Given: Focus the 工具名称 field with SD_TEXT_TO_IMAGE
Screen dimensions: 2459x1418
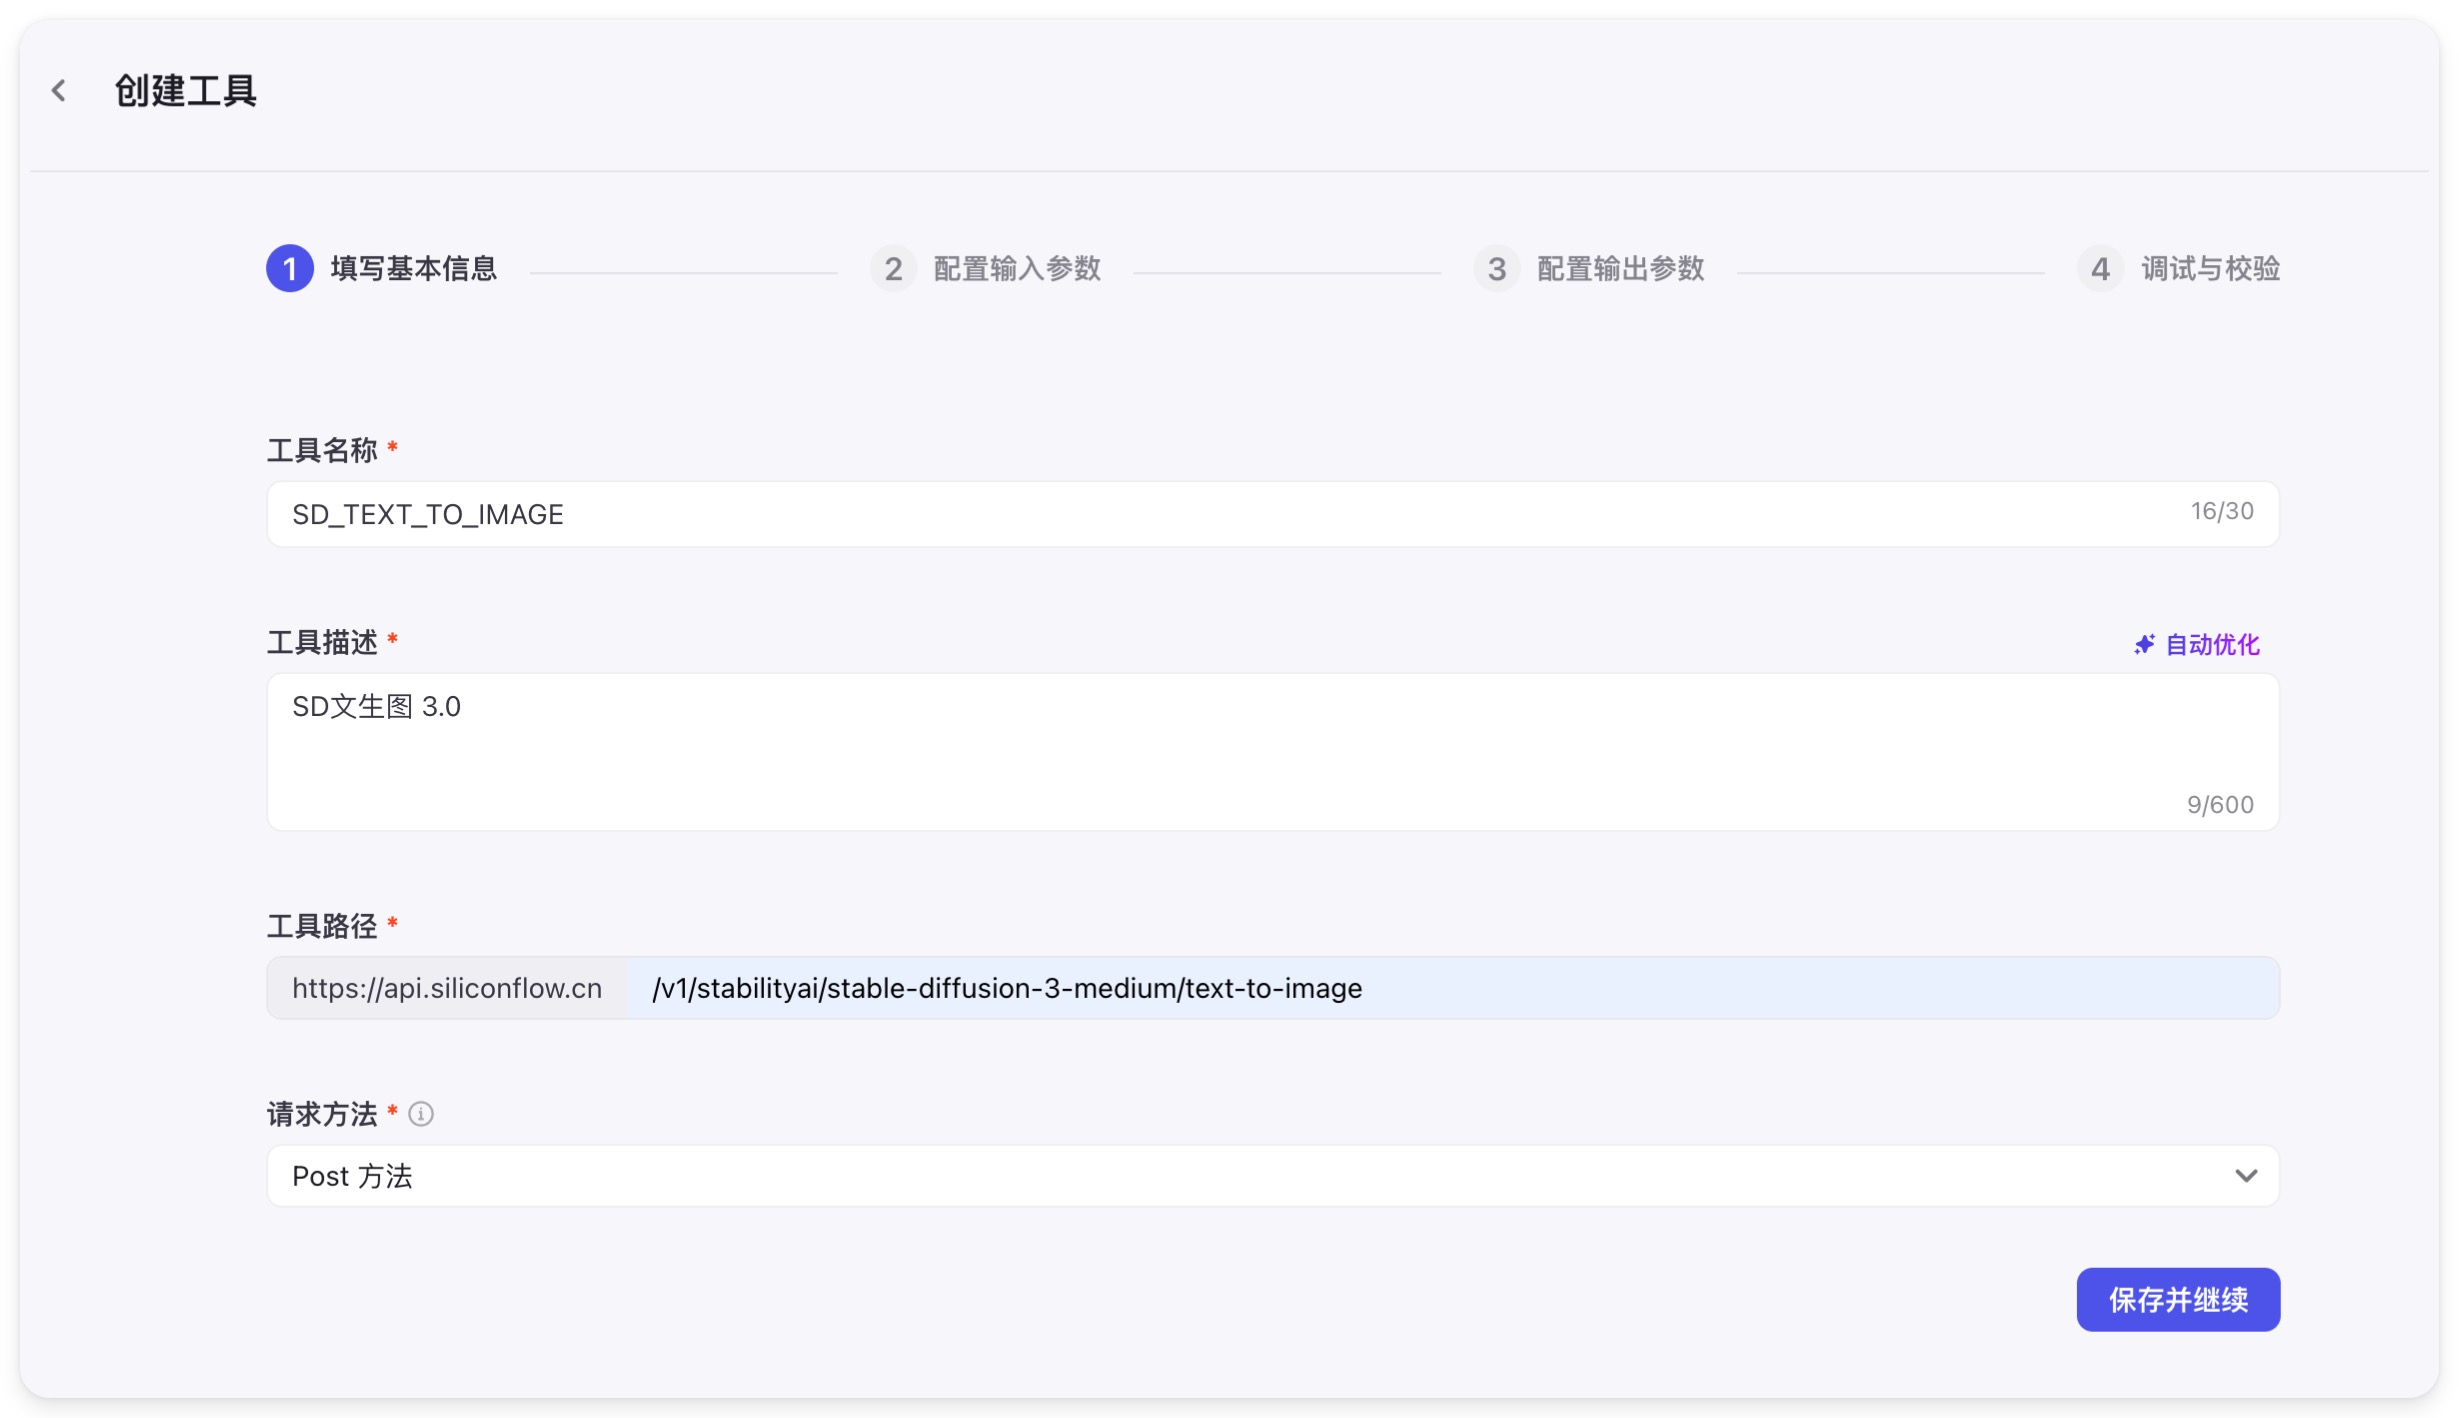Looking at the screenshot, I should pyautogui.click(x=1200, y=514).
